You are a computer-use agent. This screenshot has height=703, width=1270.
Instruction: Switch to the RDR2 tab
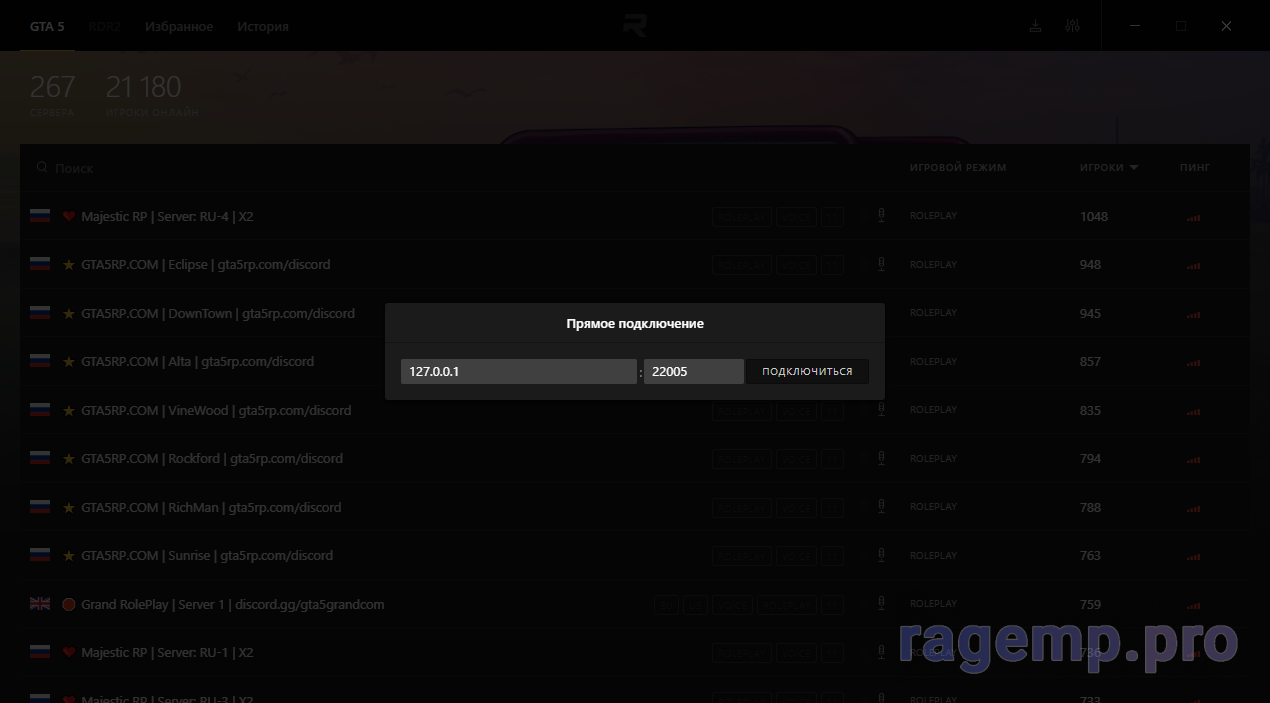point(104,27)
